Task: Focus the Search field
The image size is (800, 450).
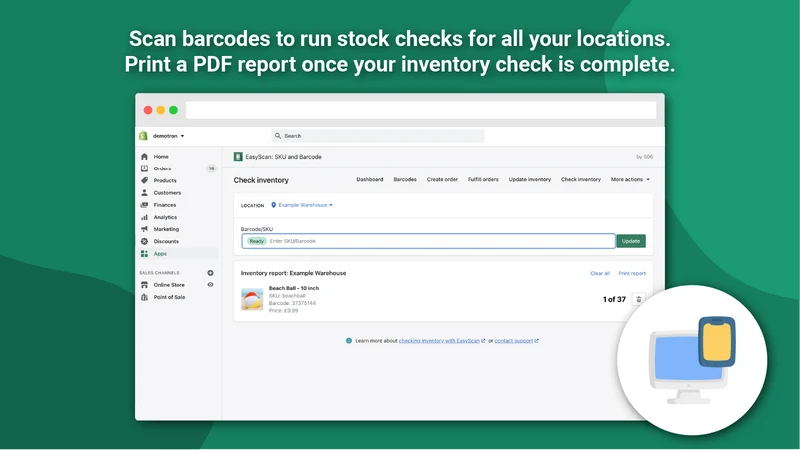Action: pos(378,136)
